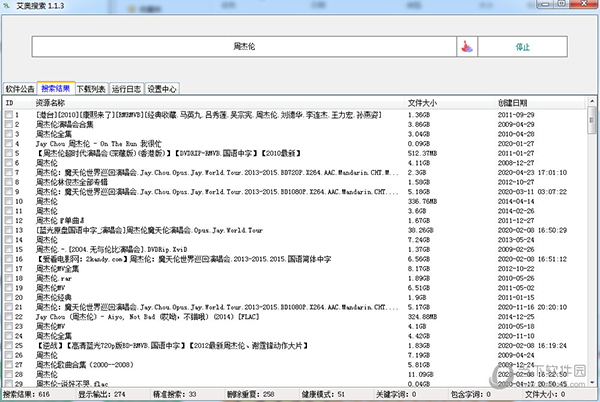Tick the checkbox for row 22
Screen dimensions: 600x402
pyautogui.click(x=8, y=317)
